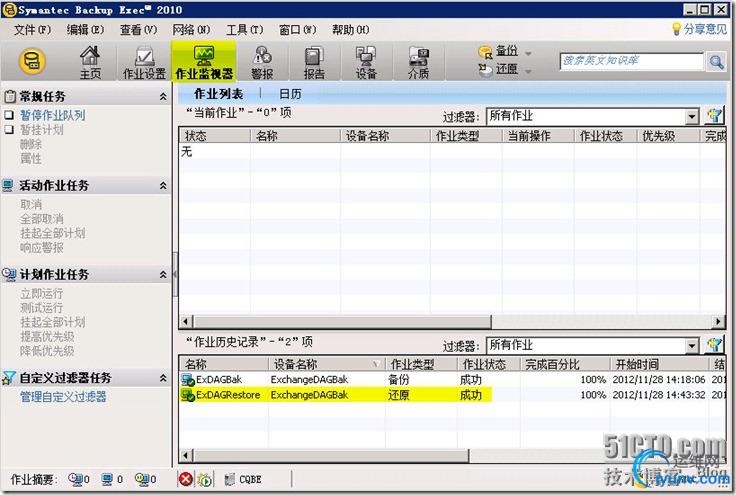Toggle the 暂挂计划 checkbox
The height and width of the screenshot is (495, 736).
(9, 129)
